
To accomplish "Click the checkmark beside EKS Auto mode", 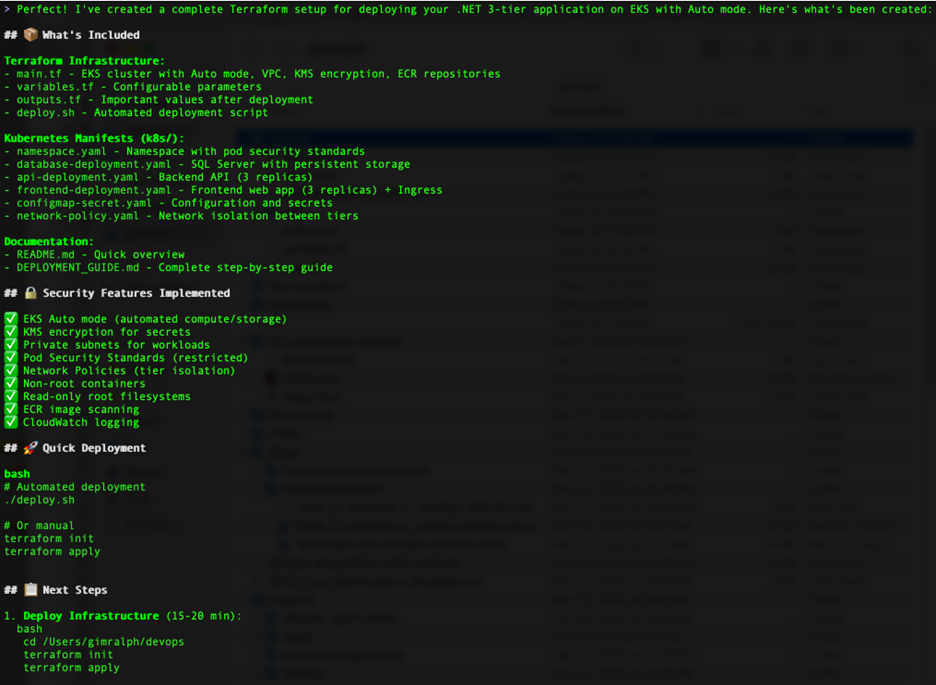I will point(11,319).
